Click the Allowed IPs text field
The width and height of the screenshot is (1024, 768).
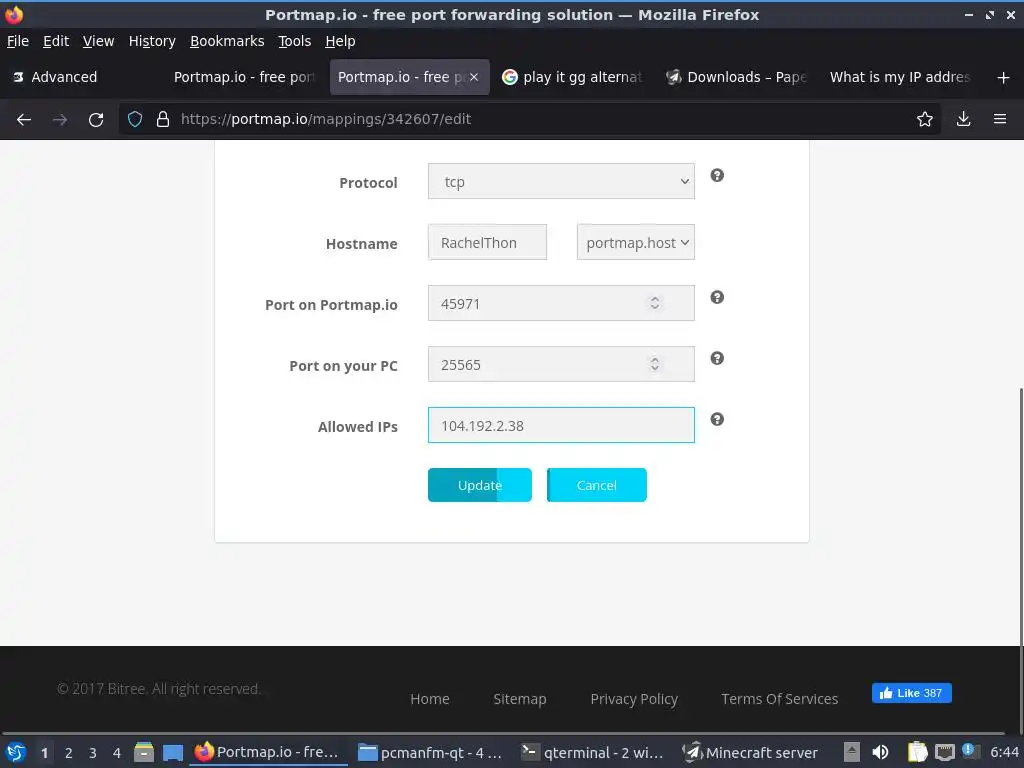(x=561, y=425)
